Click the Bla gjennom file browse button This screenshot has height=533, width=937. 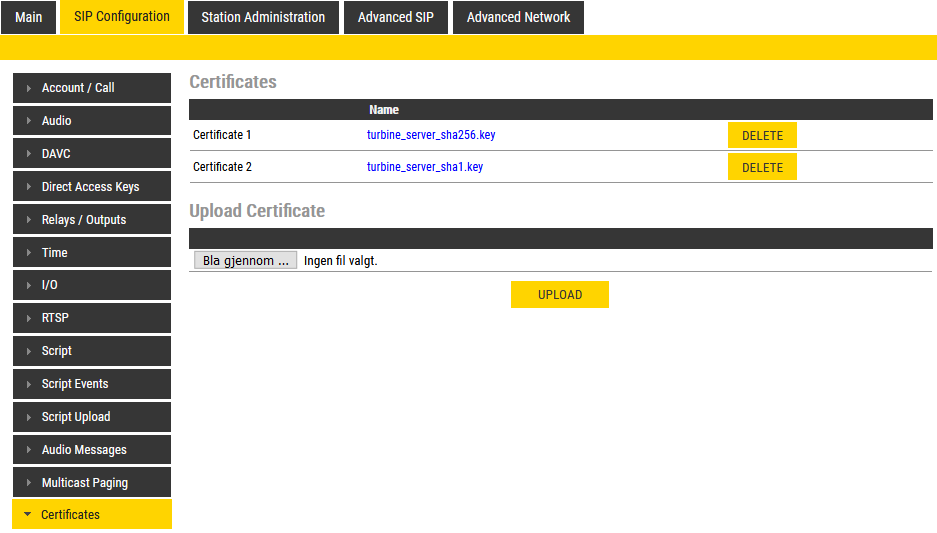point(245,261)
